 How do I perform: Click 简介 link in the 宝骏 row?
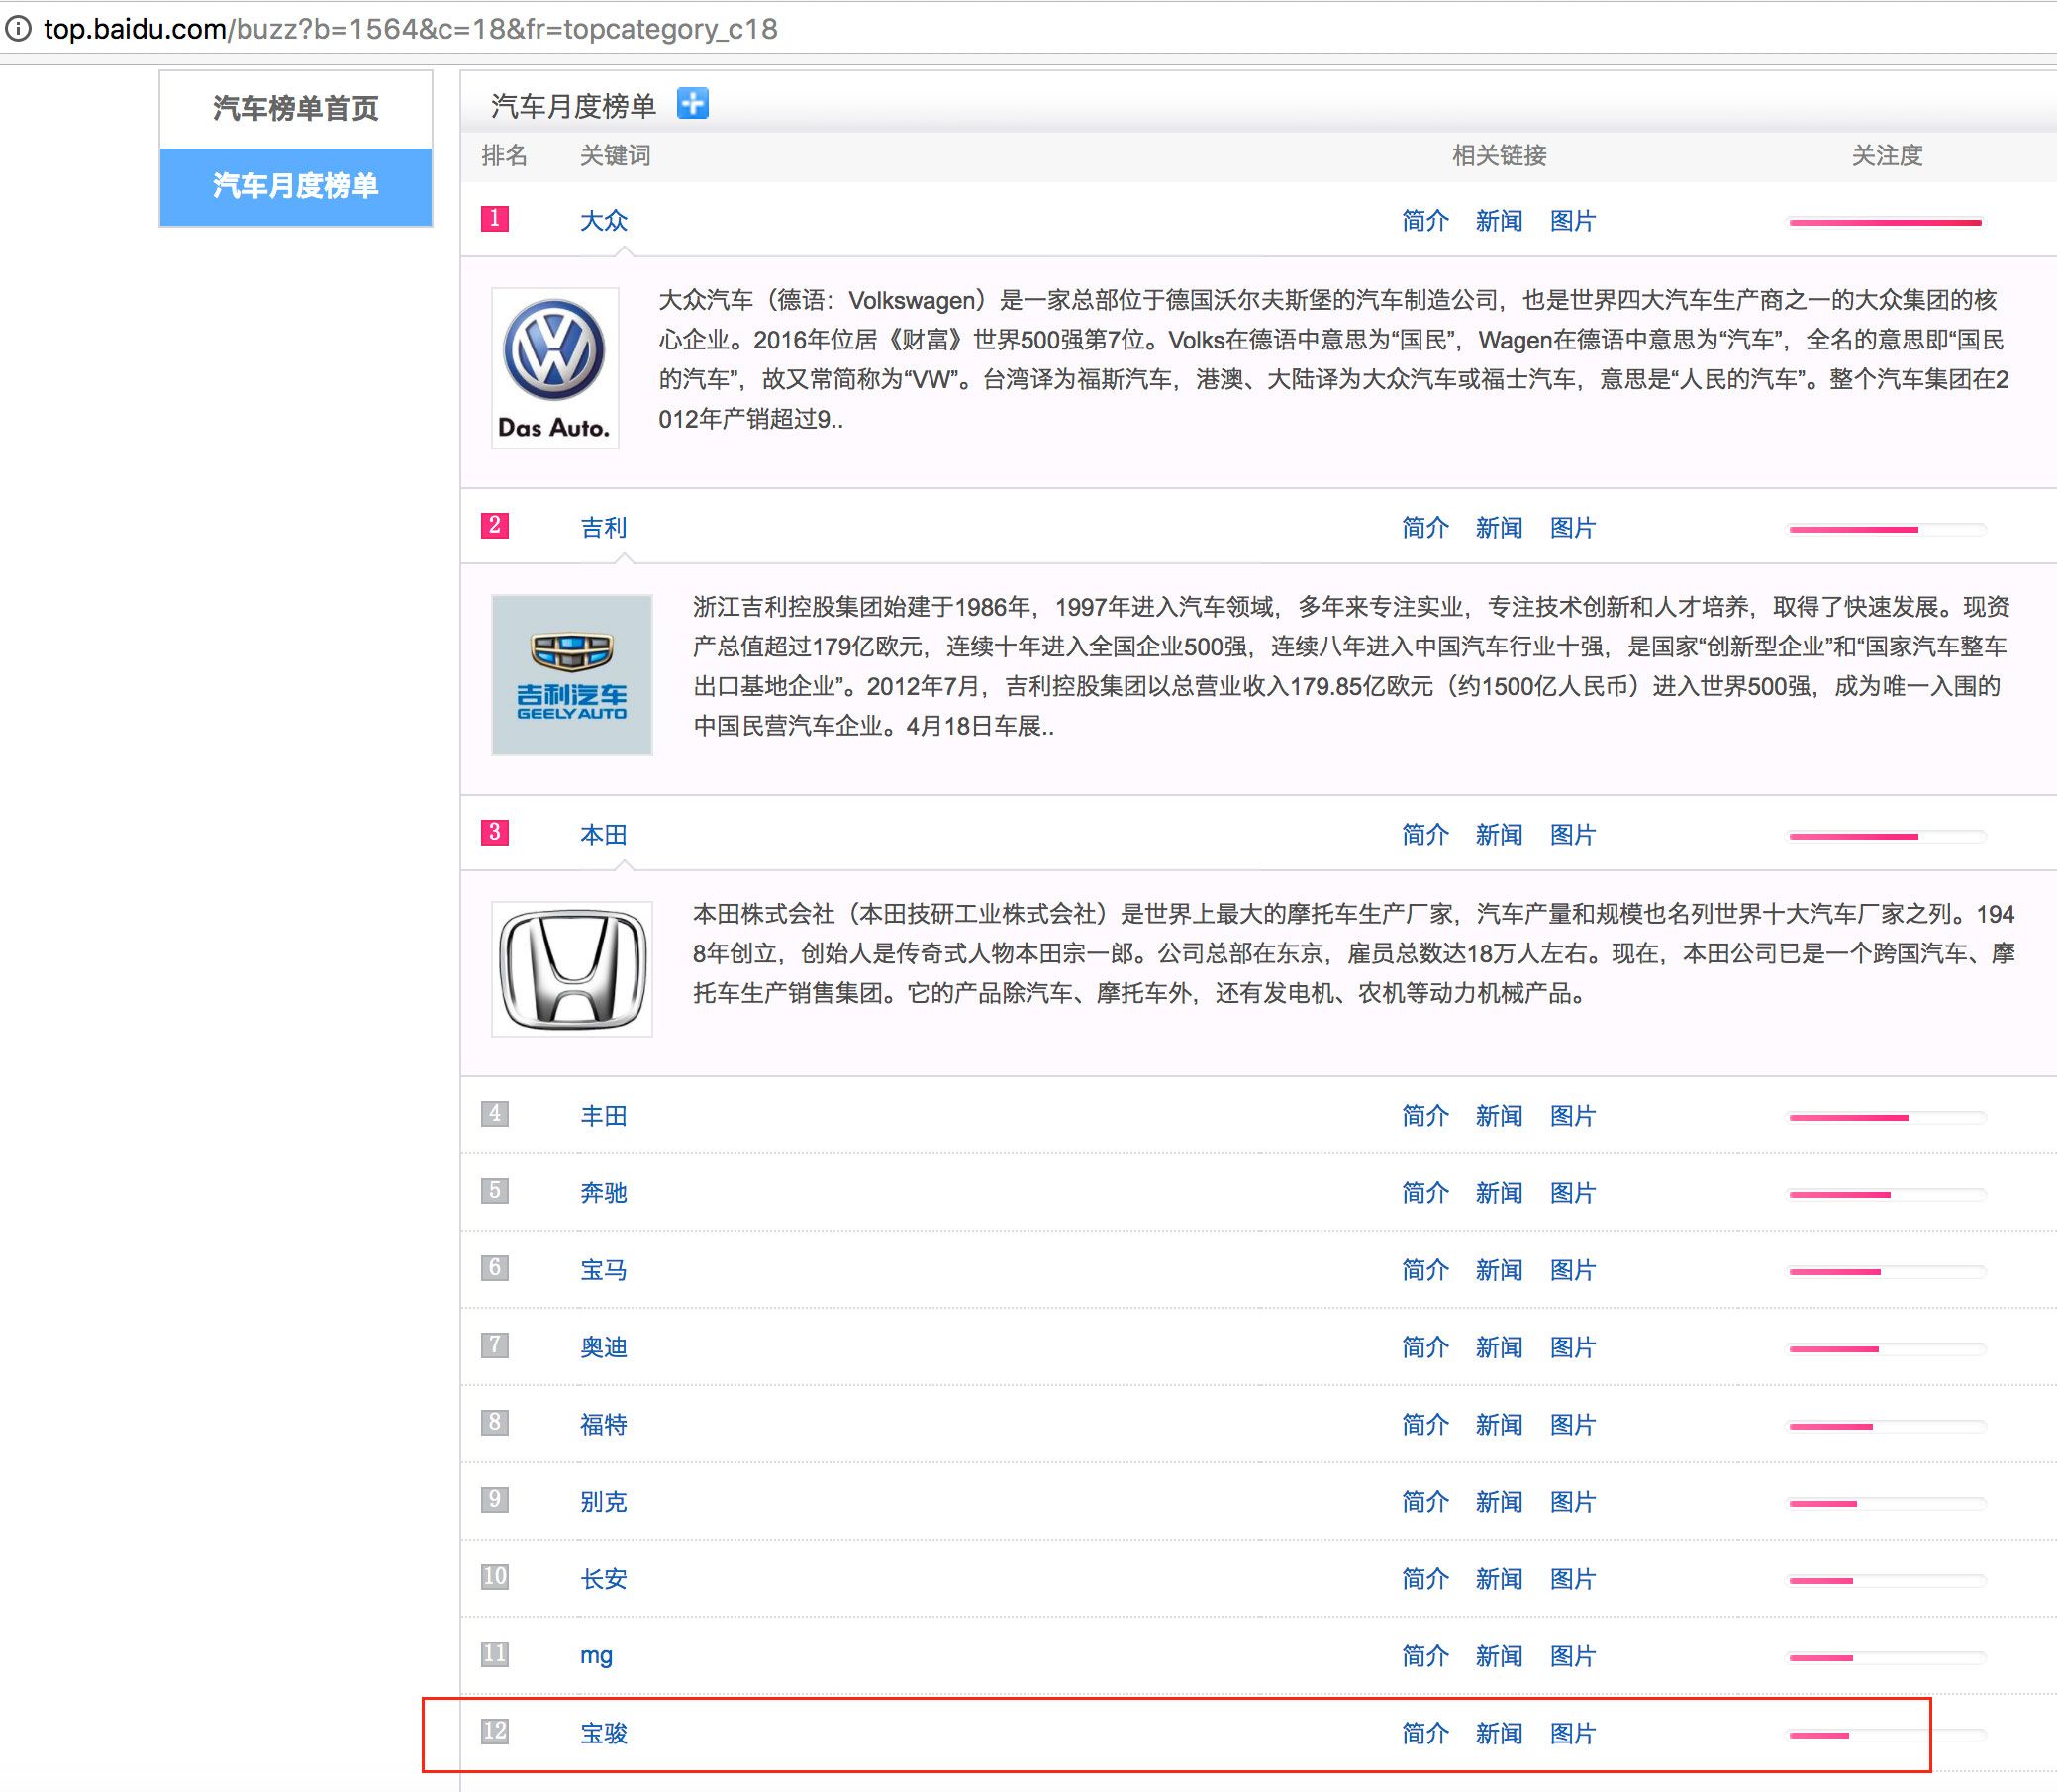(1425, 1734)
